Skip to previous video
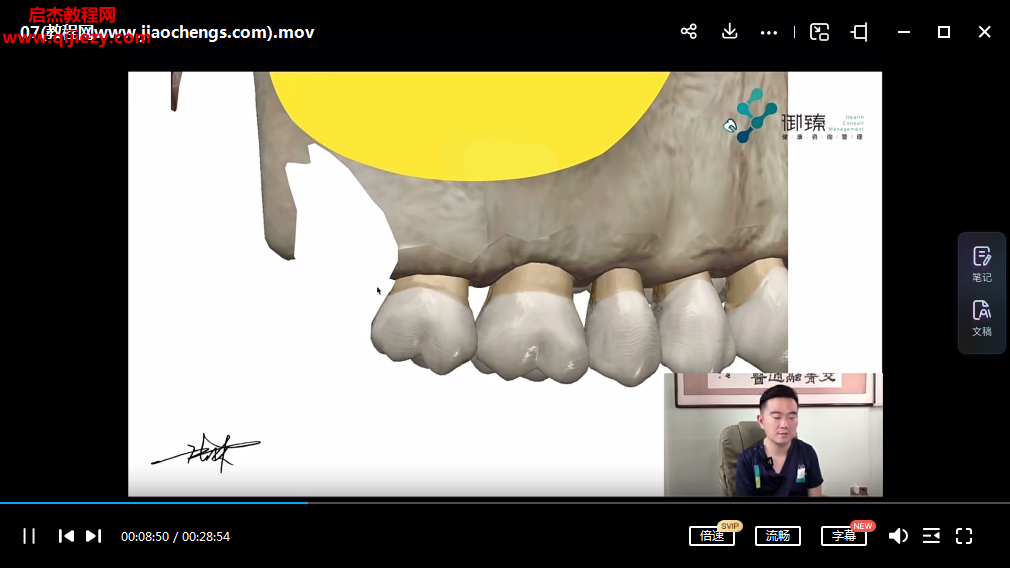Image resolution: width=1010 pixels, height=568 pixels. coord(66,536)
